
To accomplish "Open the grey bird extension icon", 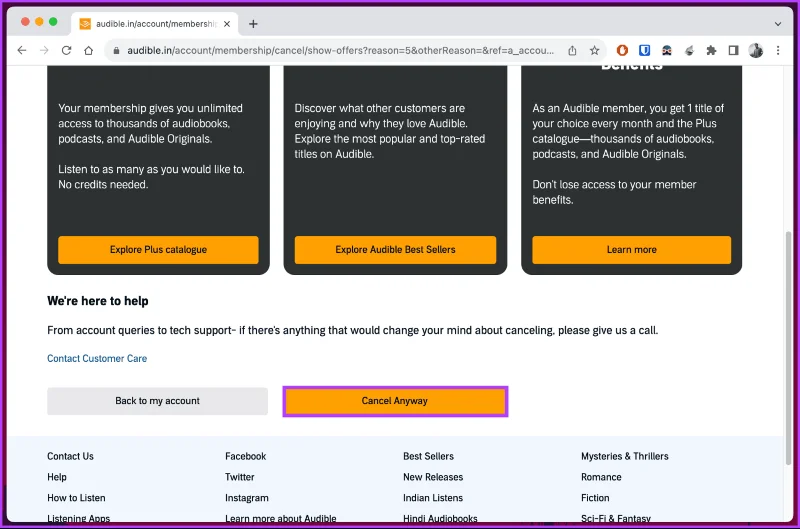I will coord(689,50).
